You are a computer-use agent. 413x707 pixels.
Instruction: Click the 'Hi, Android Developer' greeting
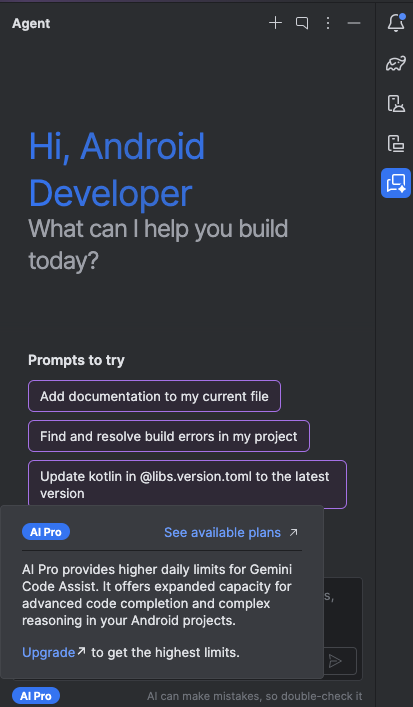pos(117,170)
